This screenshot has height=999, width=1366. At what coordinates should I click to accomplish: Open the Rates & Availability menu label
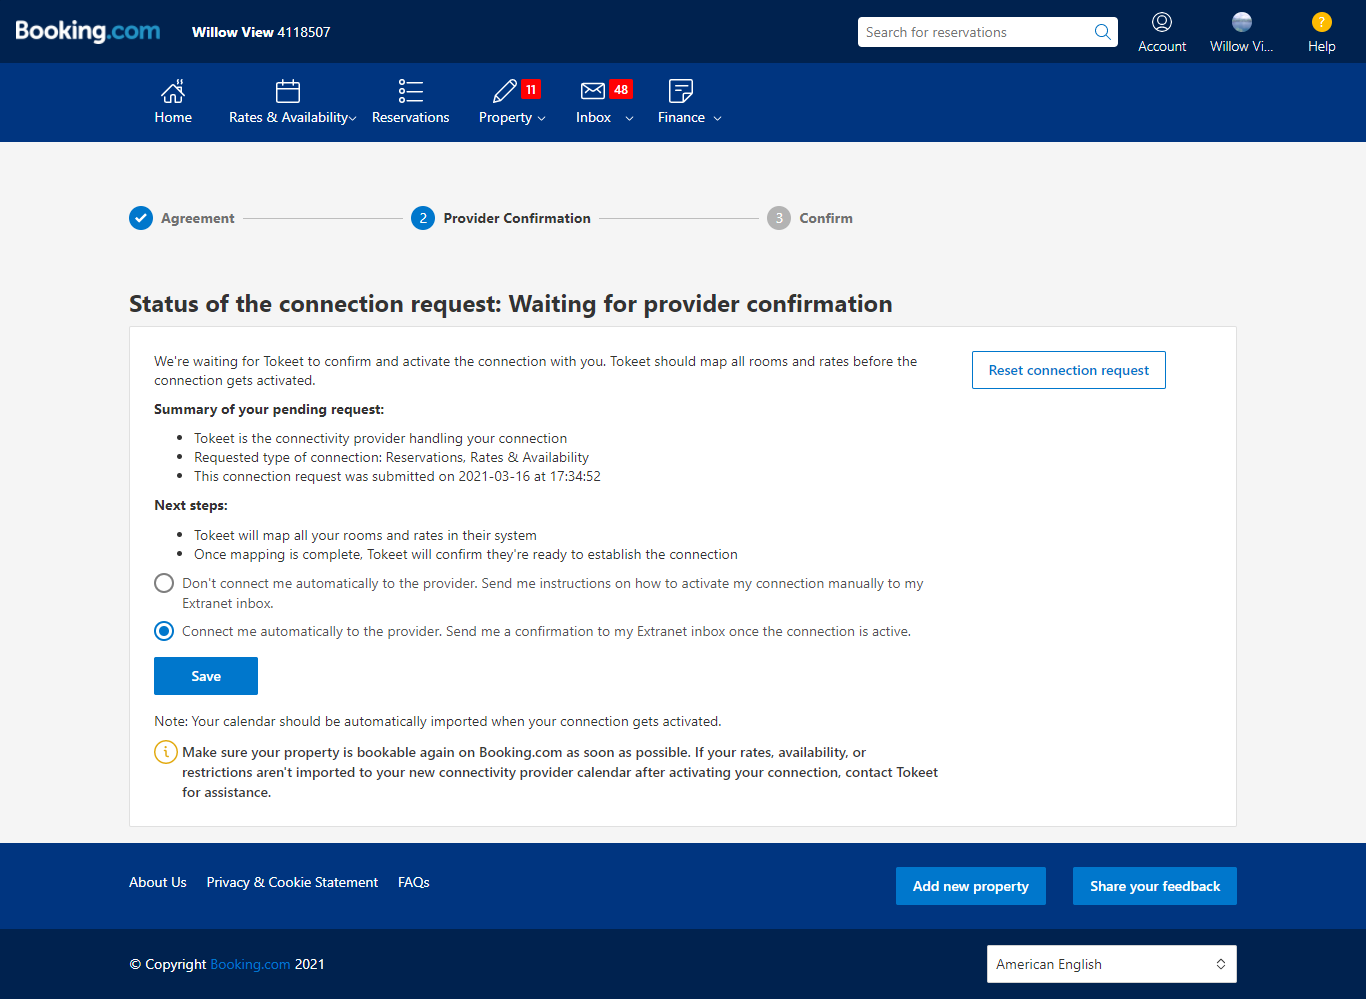point(288,117)
